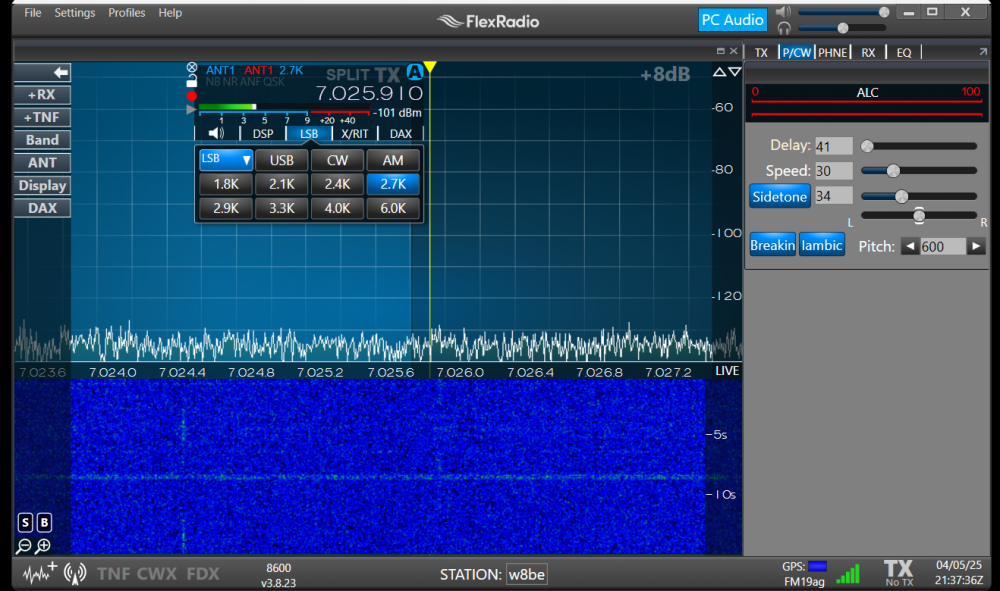Adjust the CW Speed slider

coord(918,171)
